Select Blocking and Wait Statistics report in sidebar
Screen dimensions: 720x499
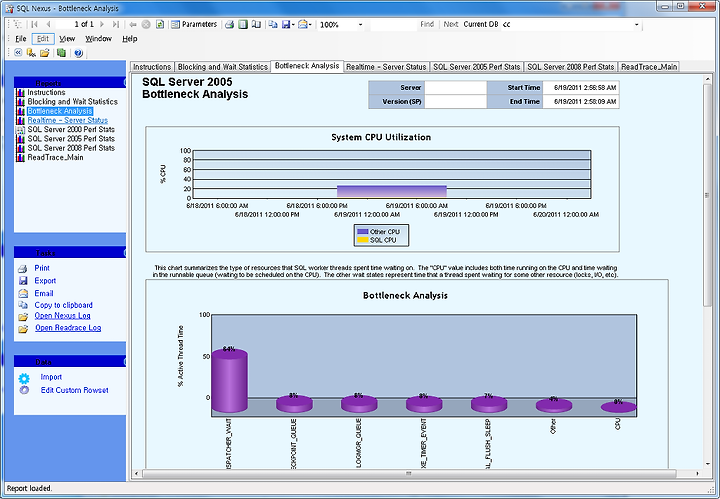pyautogui.click(x=73, y=101)
